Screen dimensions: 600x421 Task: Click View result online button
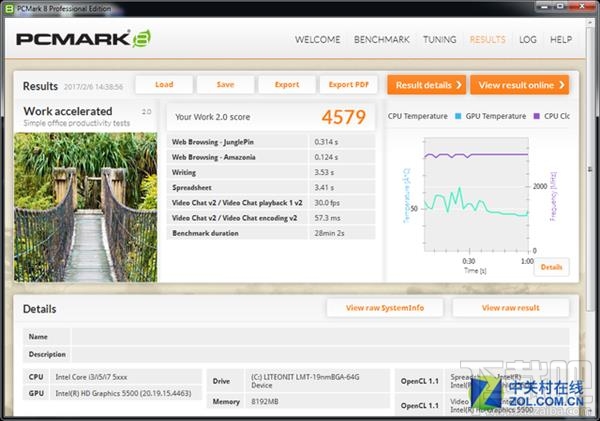tap(520, 85)
